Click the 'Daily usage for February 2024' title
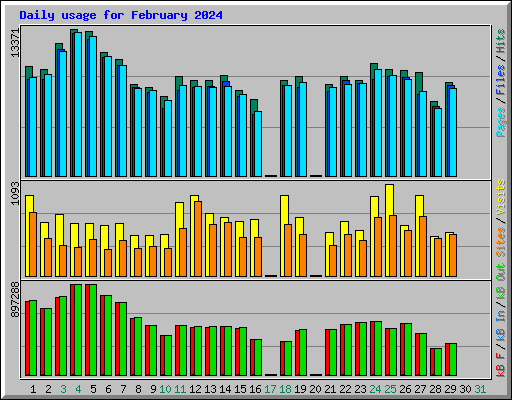512x400 pixels. coord(121,15)
